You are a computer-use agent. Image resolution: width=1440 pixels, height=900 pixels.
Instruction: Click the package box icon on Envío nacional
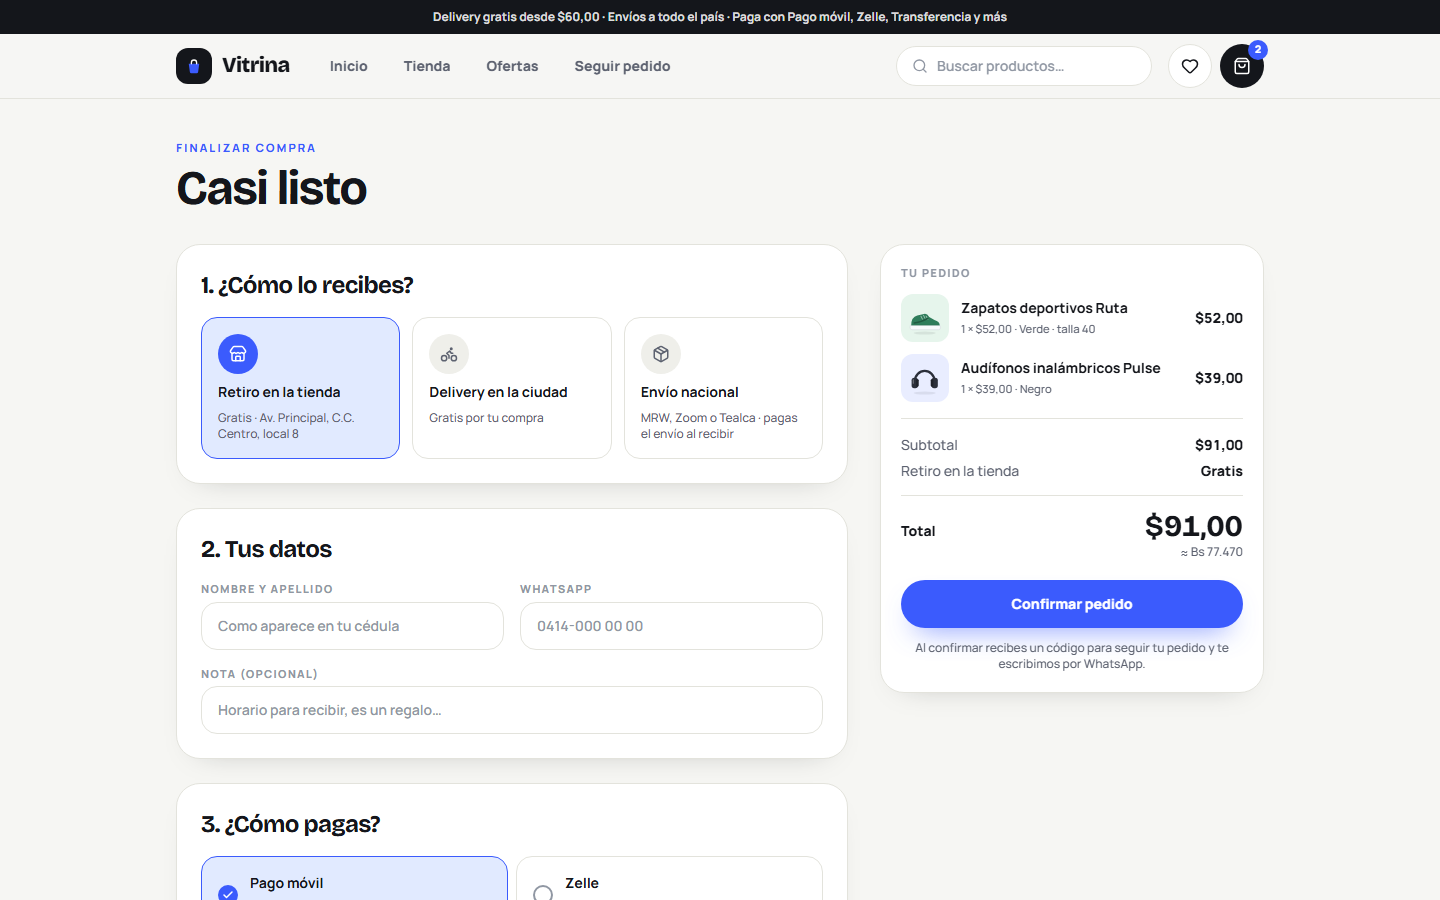pos(661,354)
